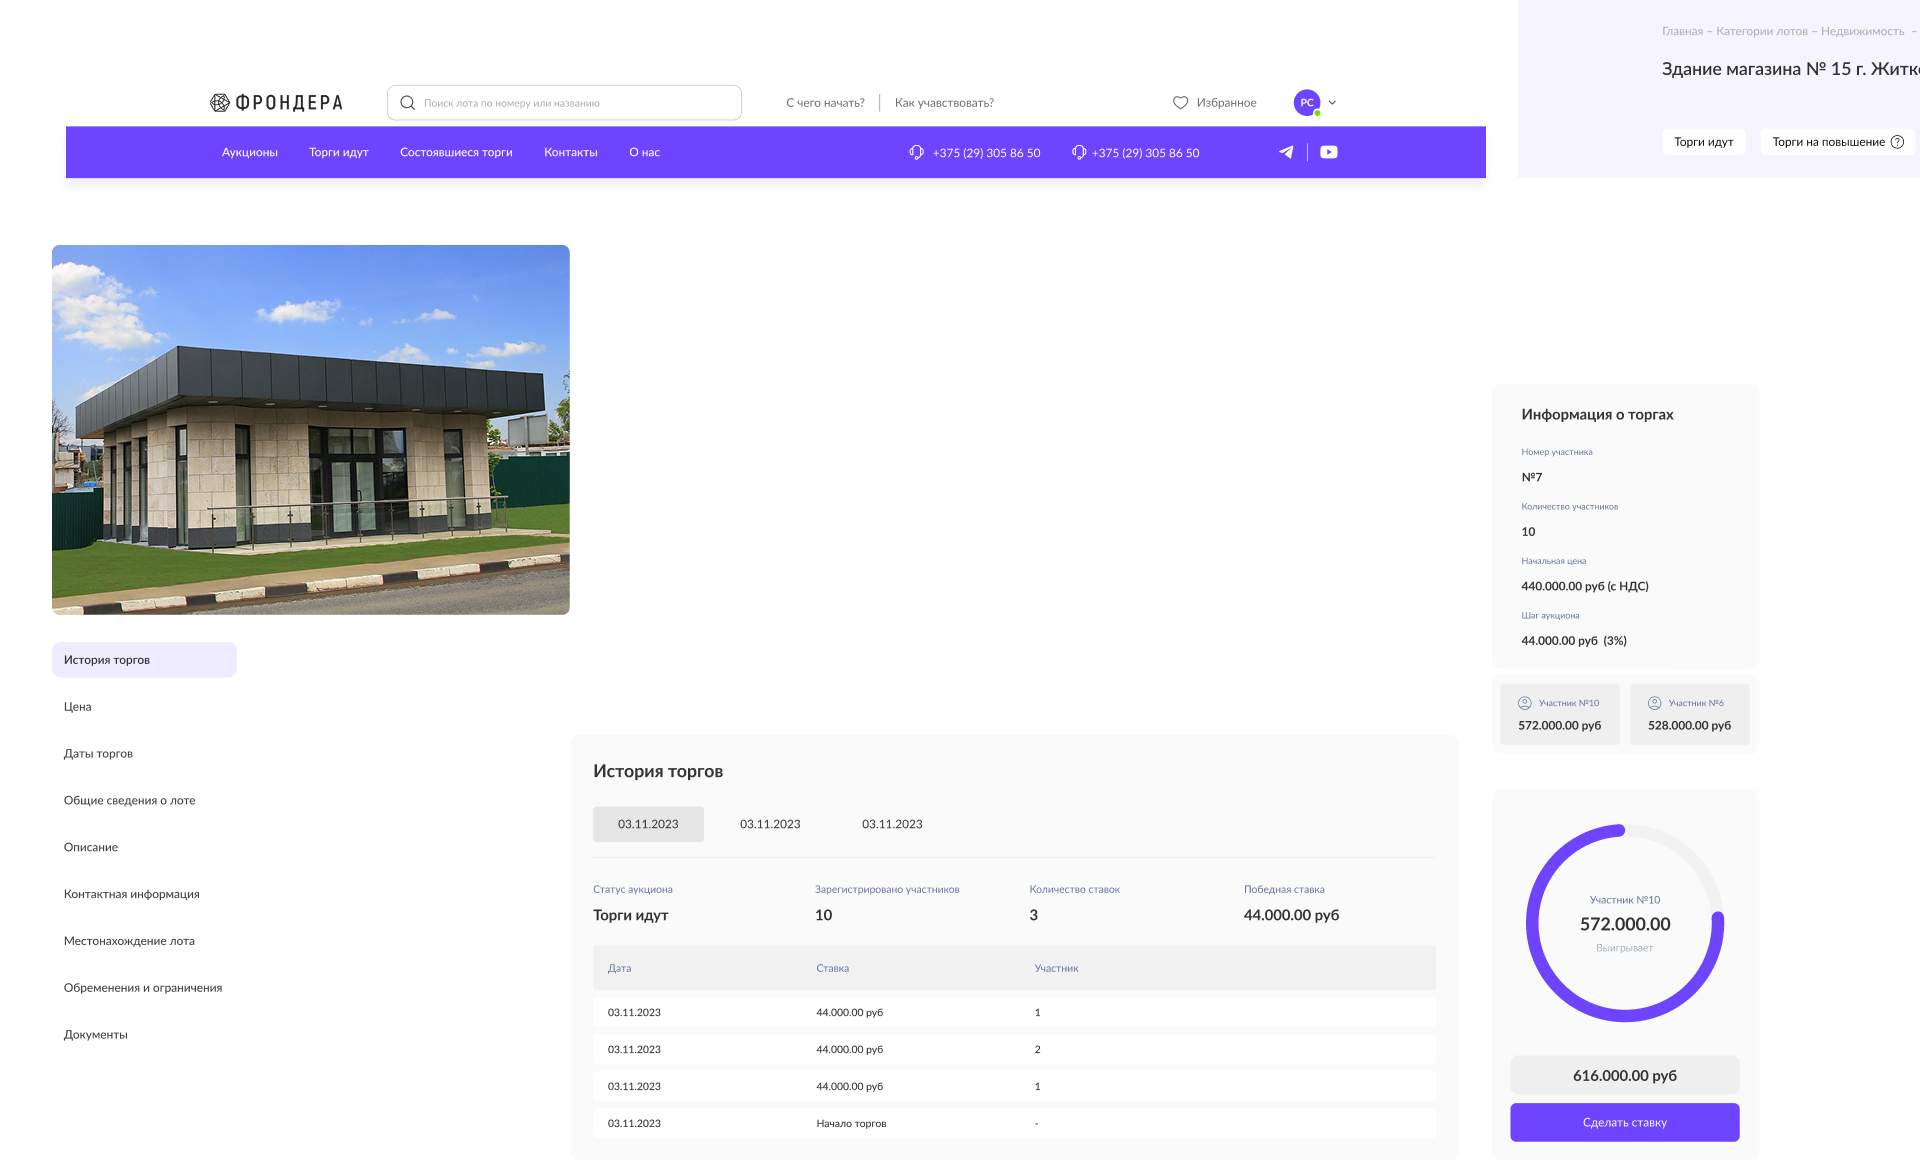Open the Telegram channel icon
This screenshot has width=1920, height=1160.
tap(1286, 152)
